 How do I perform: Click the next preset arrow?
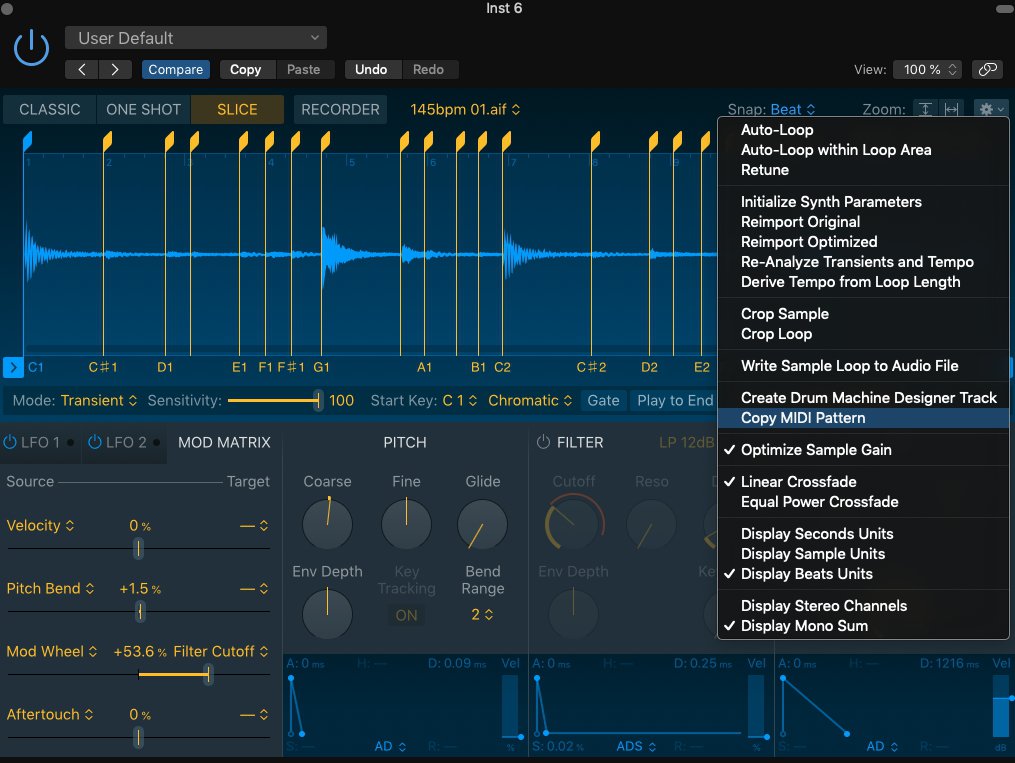(x=115, y=69)
